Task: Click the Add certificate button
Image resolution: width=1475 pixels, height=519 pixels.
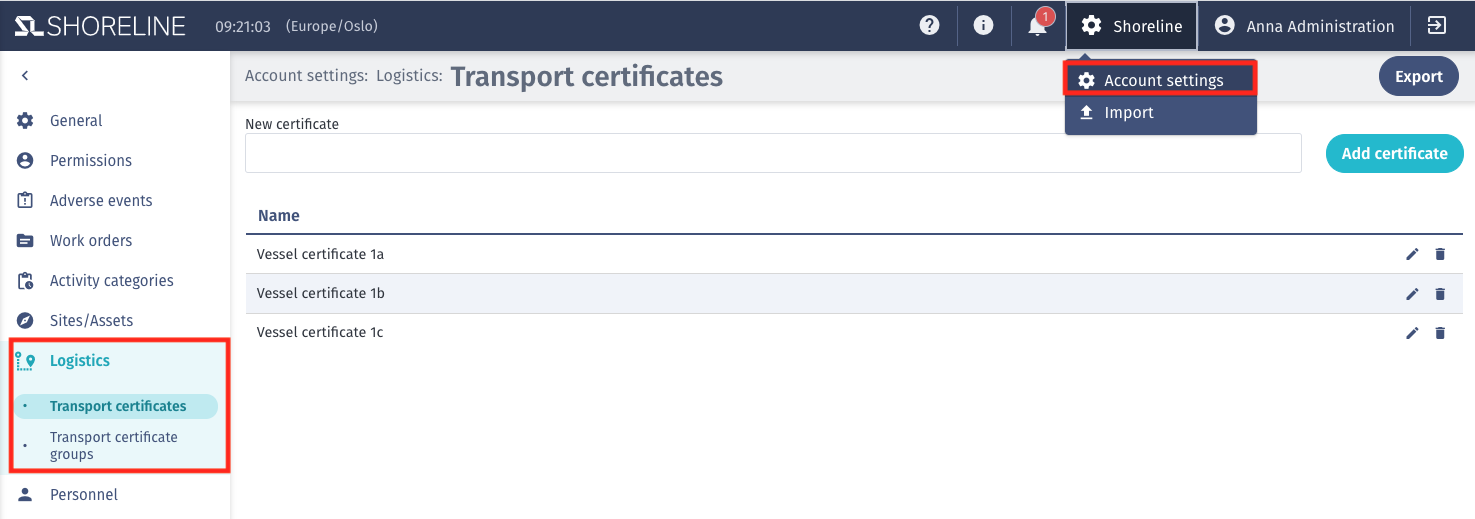Action: (x=1394, y=153)
